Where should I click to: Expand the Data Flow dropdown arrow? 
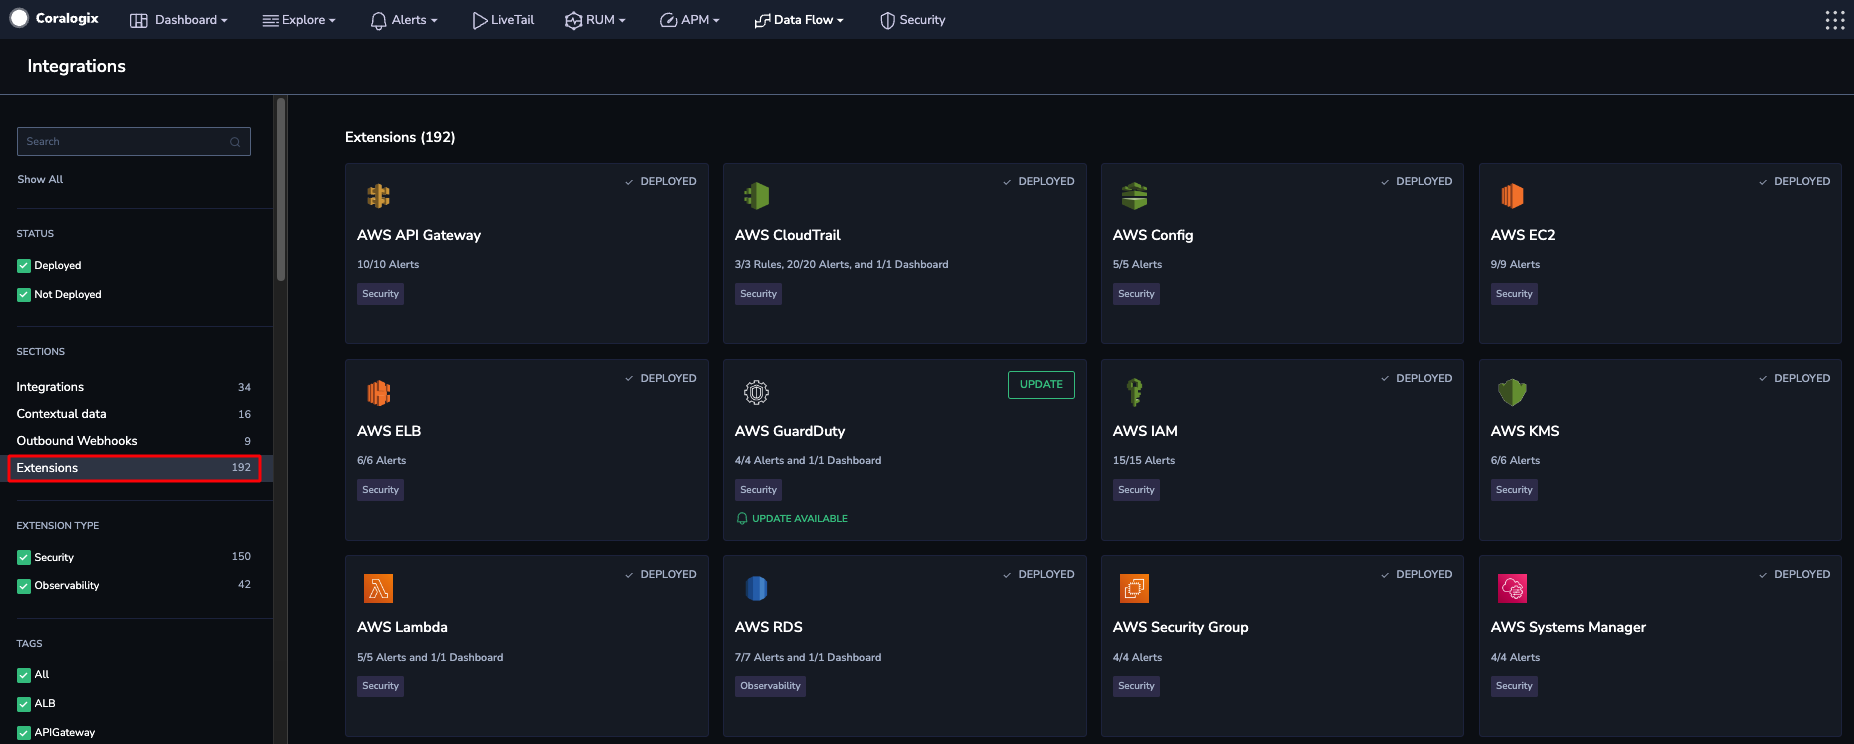[x=840, y=21]
